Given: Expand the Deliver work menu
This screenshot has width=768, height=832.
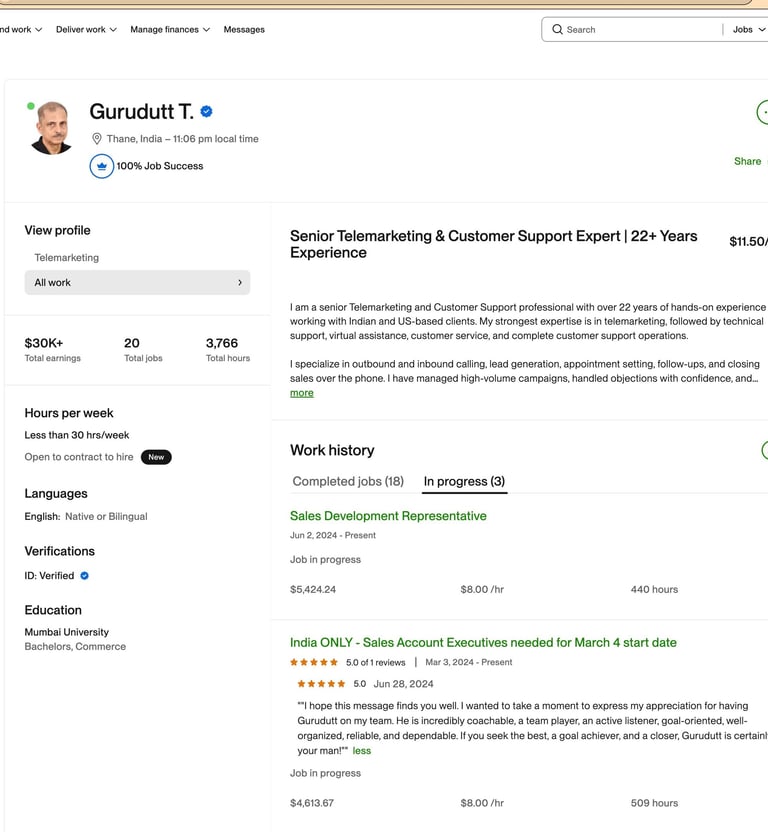Looking at the screenshot, I should (x=86, y=30).
